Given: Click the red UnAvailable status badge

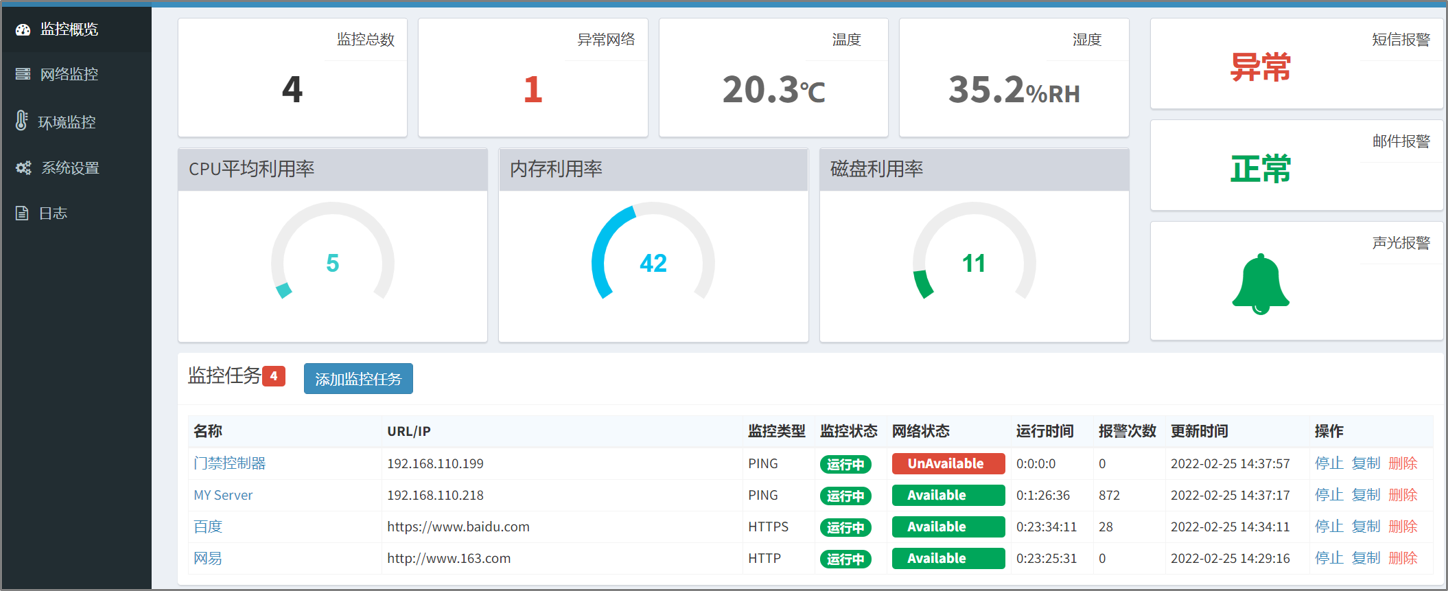Looking at the screenshot, I should click(947, 464).
